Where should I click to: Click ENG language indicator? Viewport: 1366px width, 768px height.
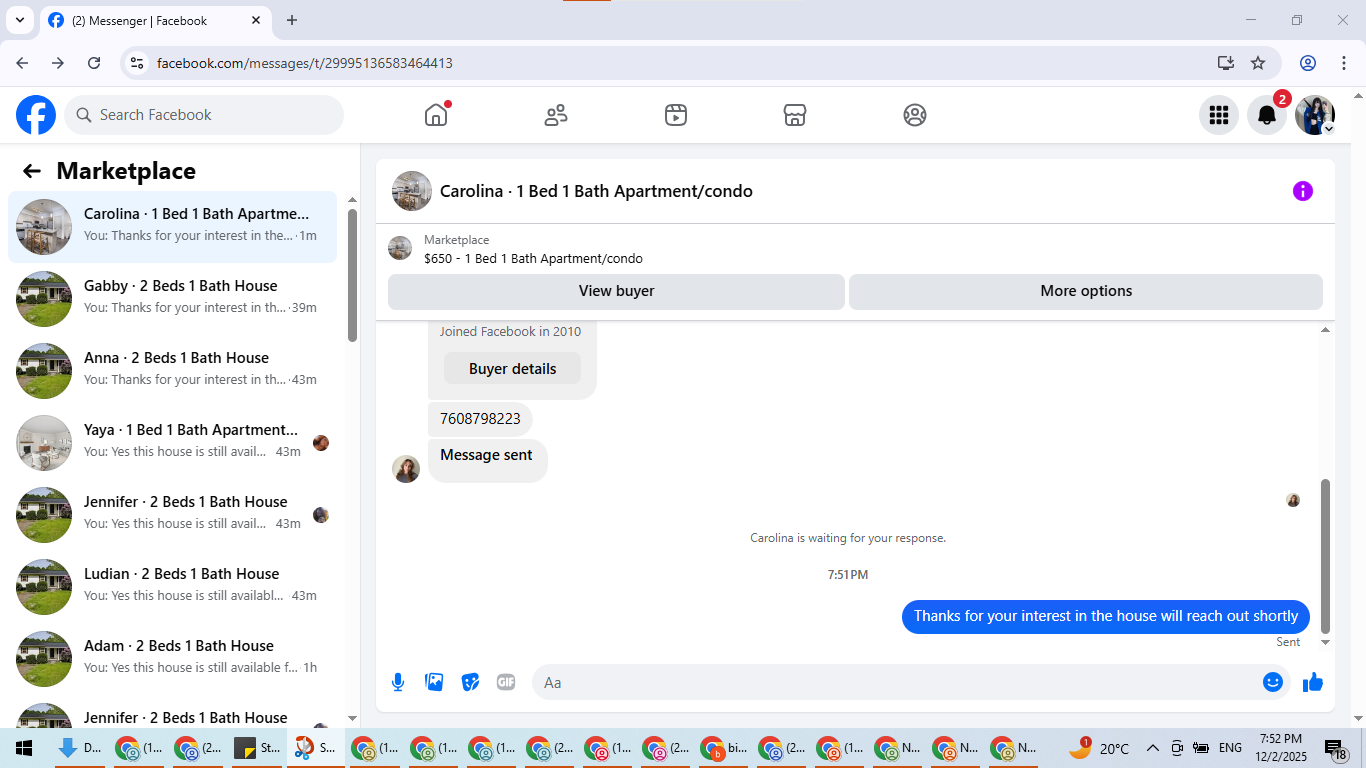pyautogui.click(x=1230, y=748)
